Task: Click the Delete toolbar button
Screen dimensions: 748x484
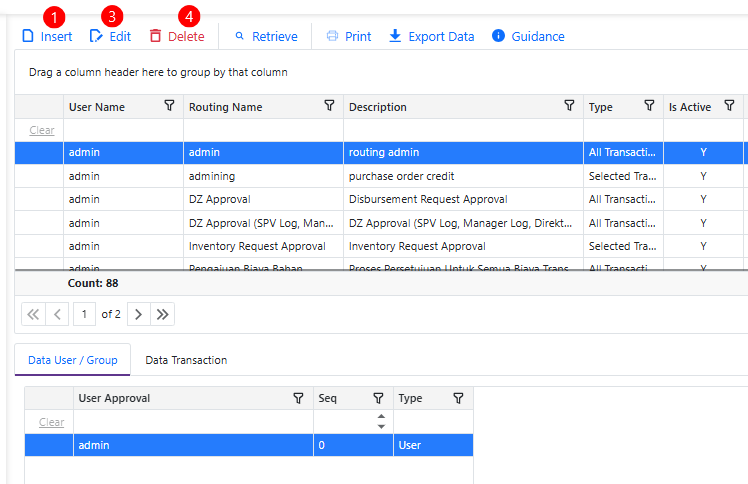Action: click(177, 36)
